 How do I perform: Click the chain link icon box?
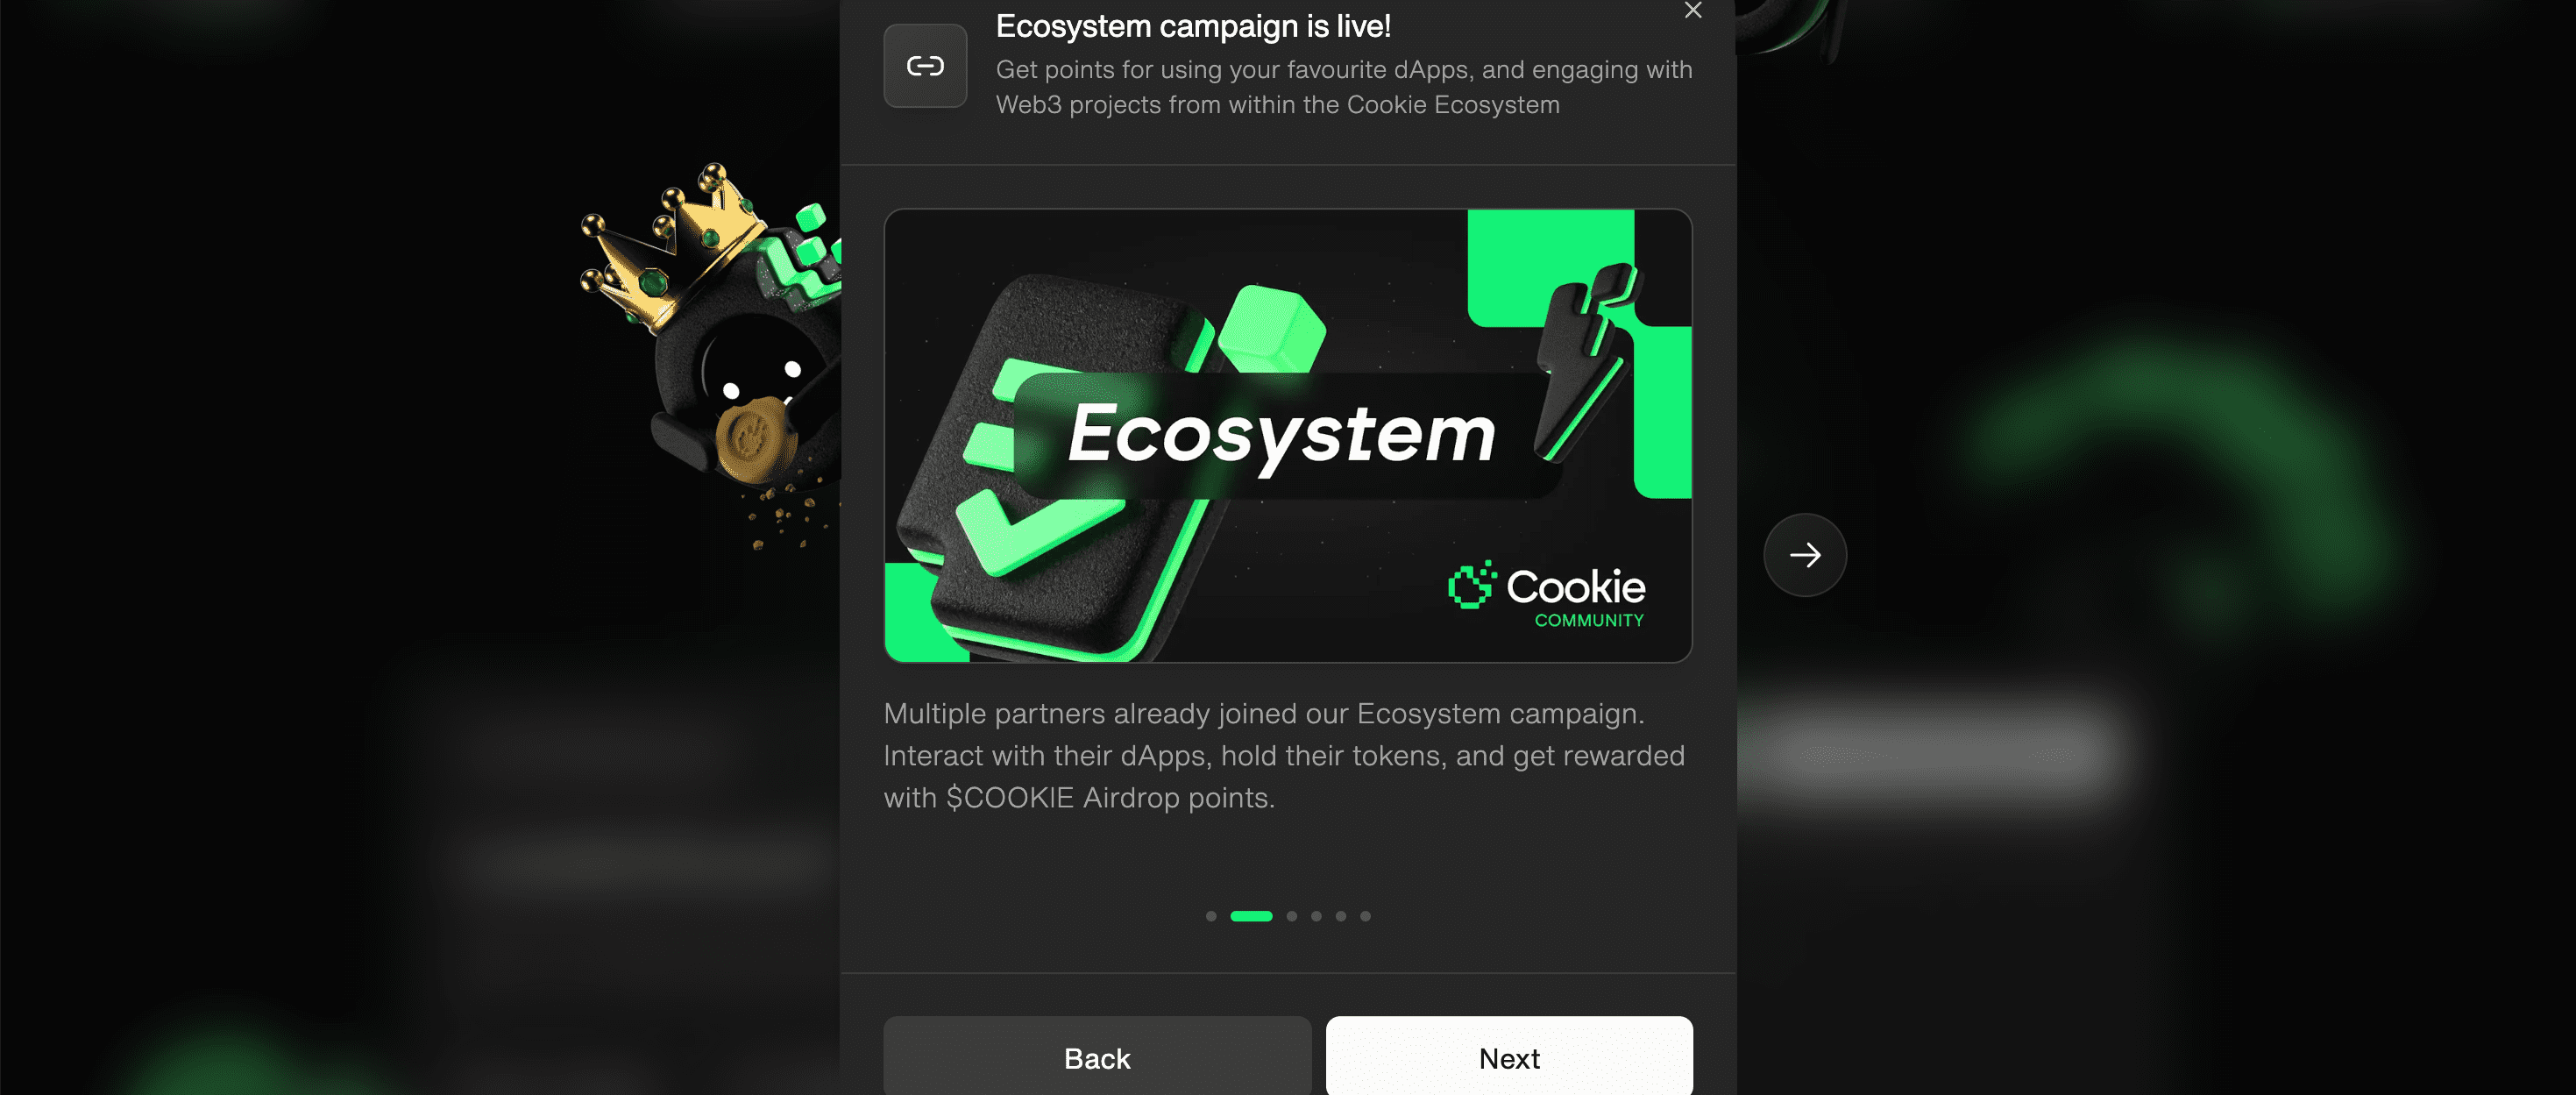pos(925,66)
